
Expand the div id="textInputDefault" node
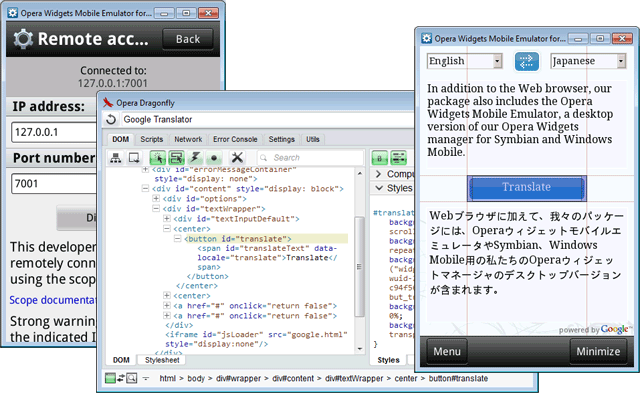click(x=167, y=218)
